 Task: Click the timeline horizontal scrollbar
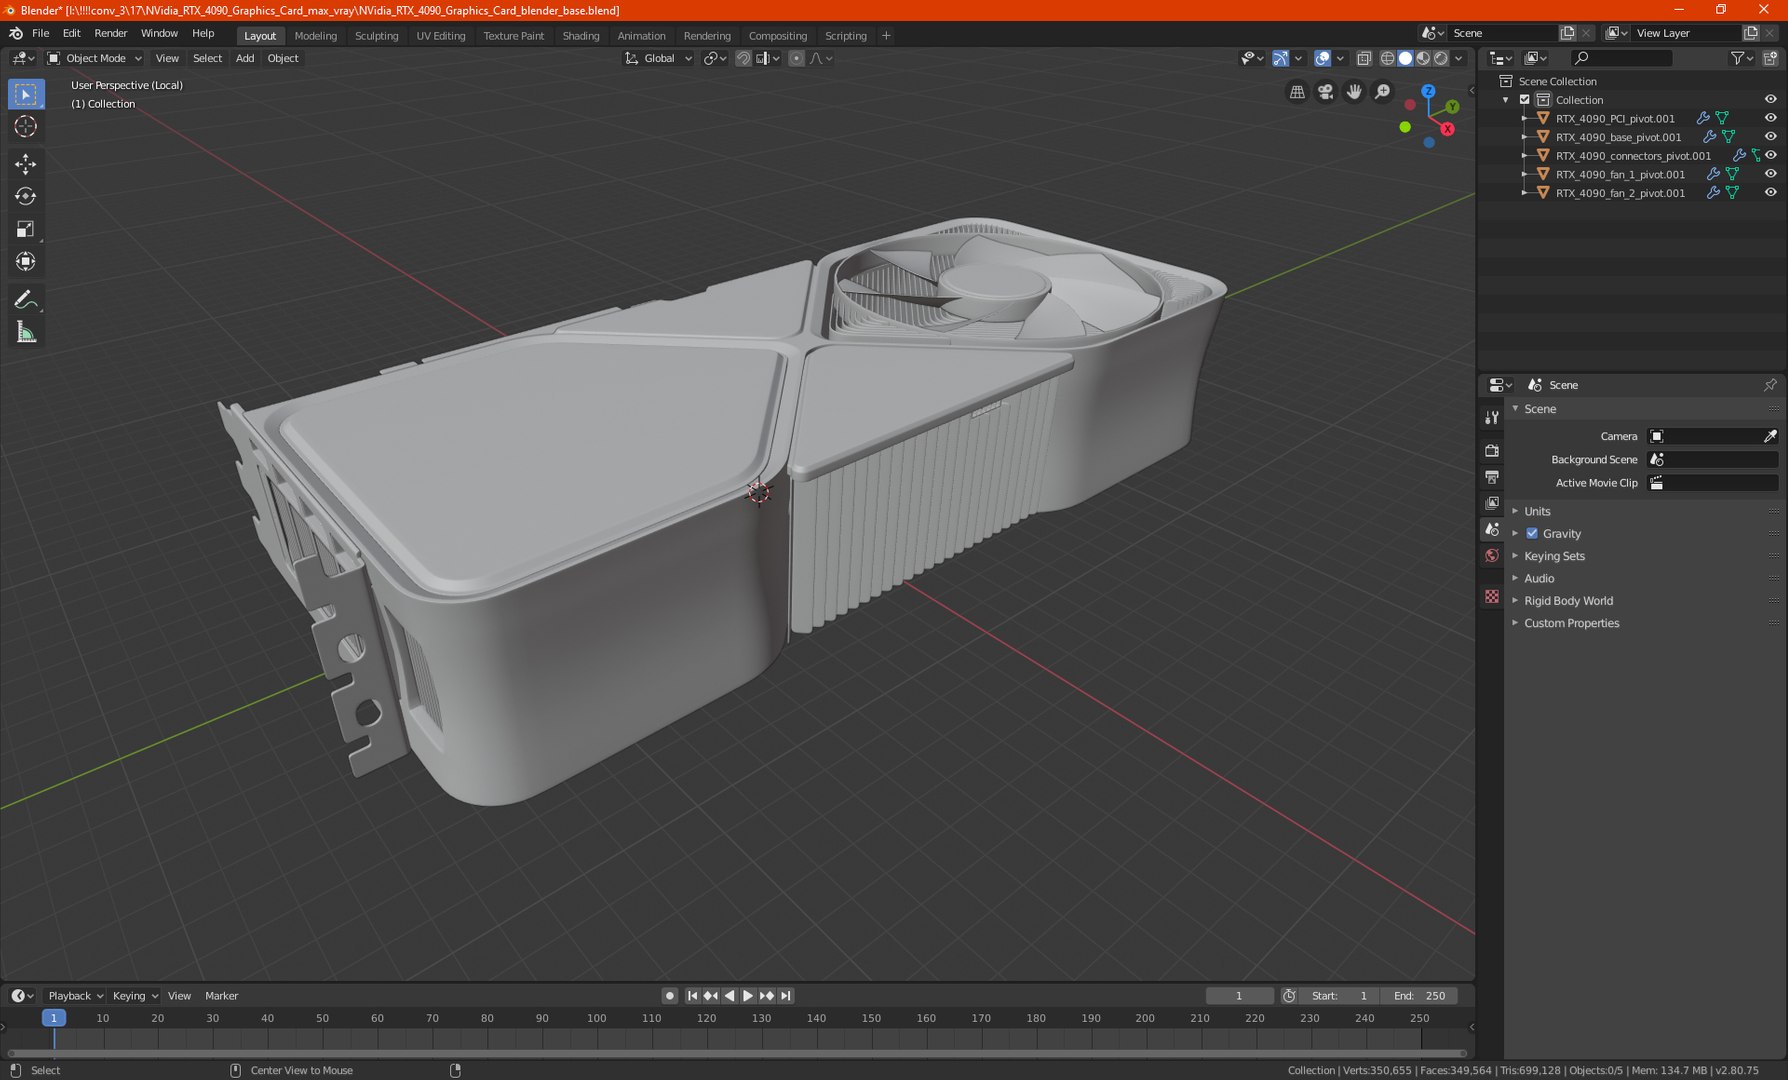736,1053
